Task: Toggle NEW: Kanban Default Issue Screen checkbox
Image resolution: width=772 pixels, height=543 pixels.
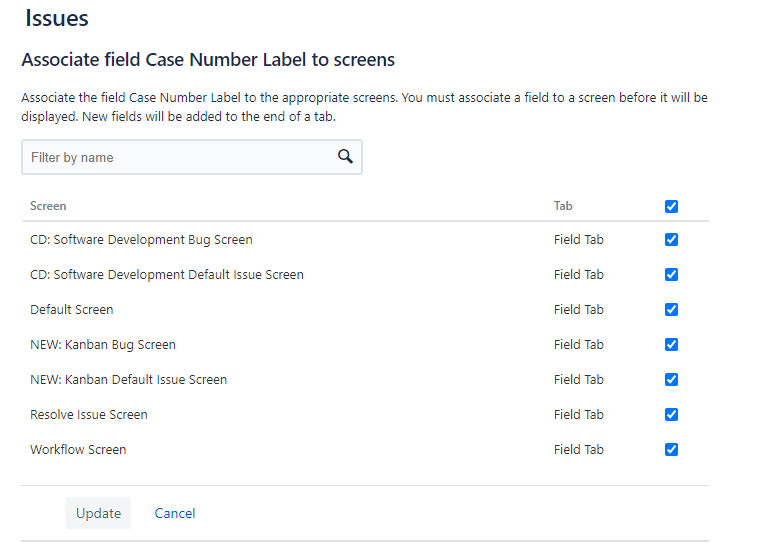Action: pos(671,380)
